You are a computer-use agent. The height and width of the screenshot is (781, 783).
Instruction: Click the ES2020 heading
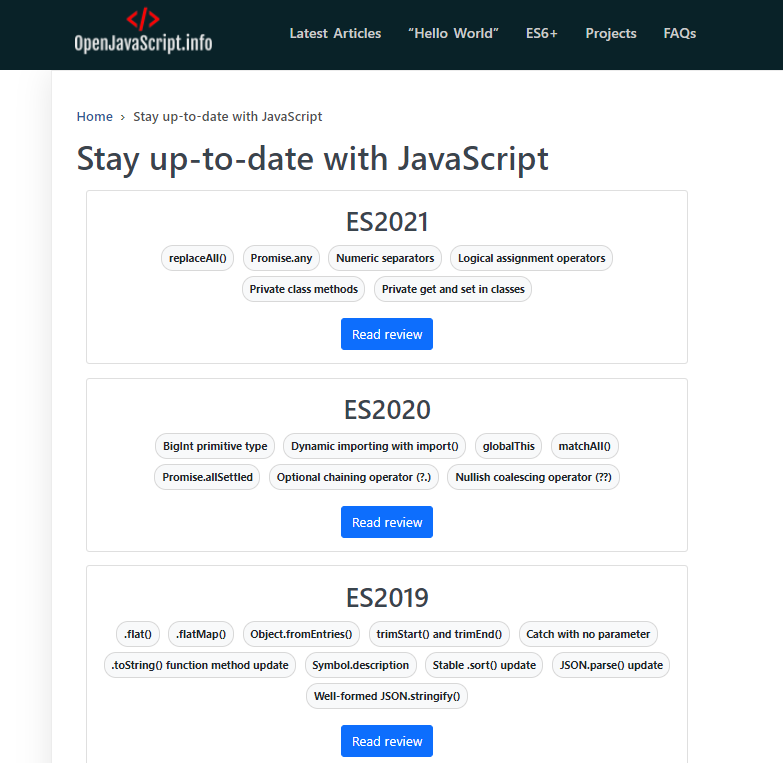pyautogui.click(x=387, y=410)
